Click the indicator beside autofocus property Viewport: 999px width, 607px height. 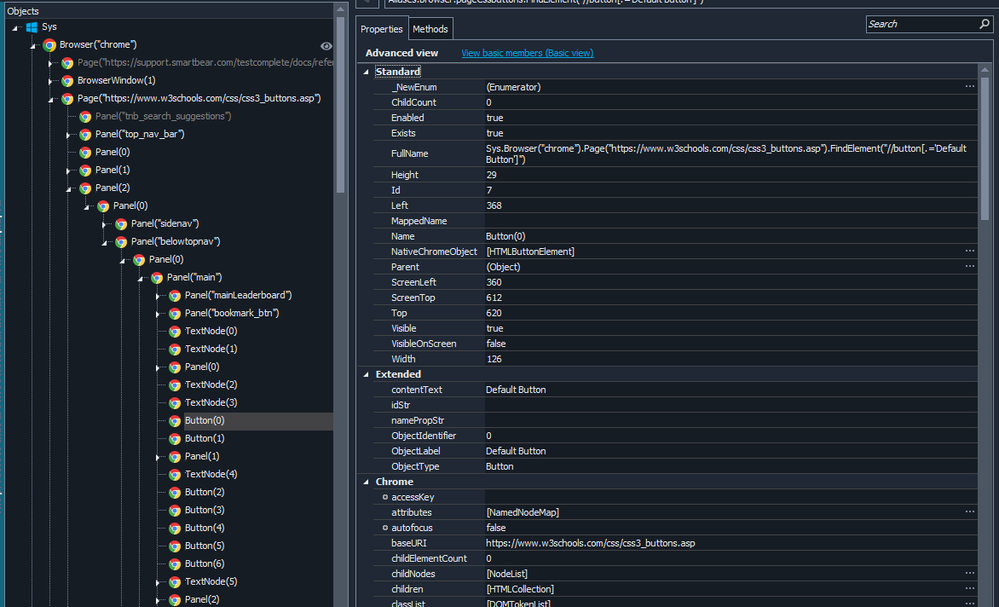pos(385,528)
